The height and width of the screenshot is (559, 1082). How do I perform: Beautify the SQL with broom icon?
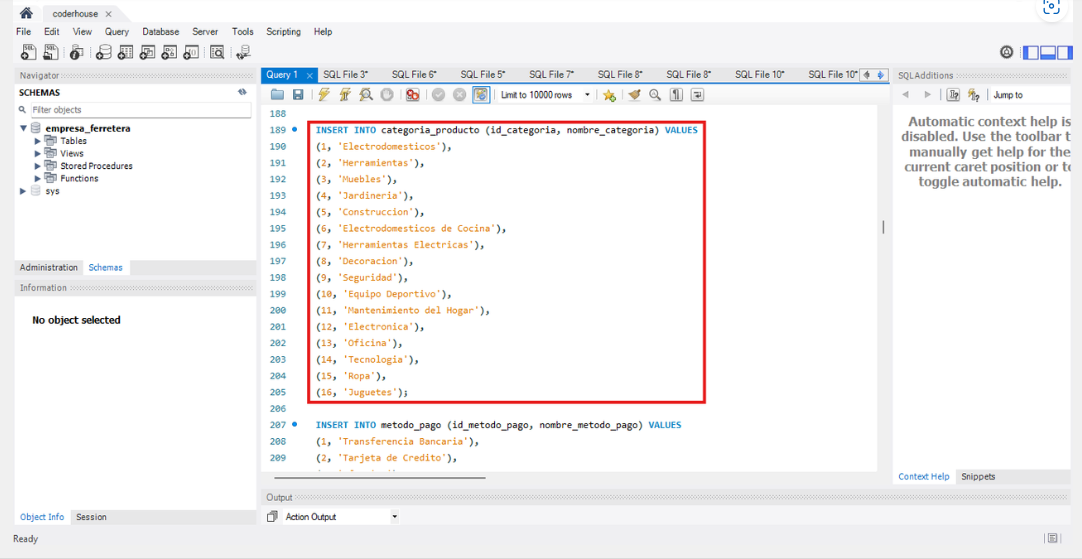click(634, 95)
